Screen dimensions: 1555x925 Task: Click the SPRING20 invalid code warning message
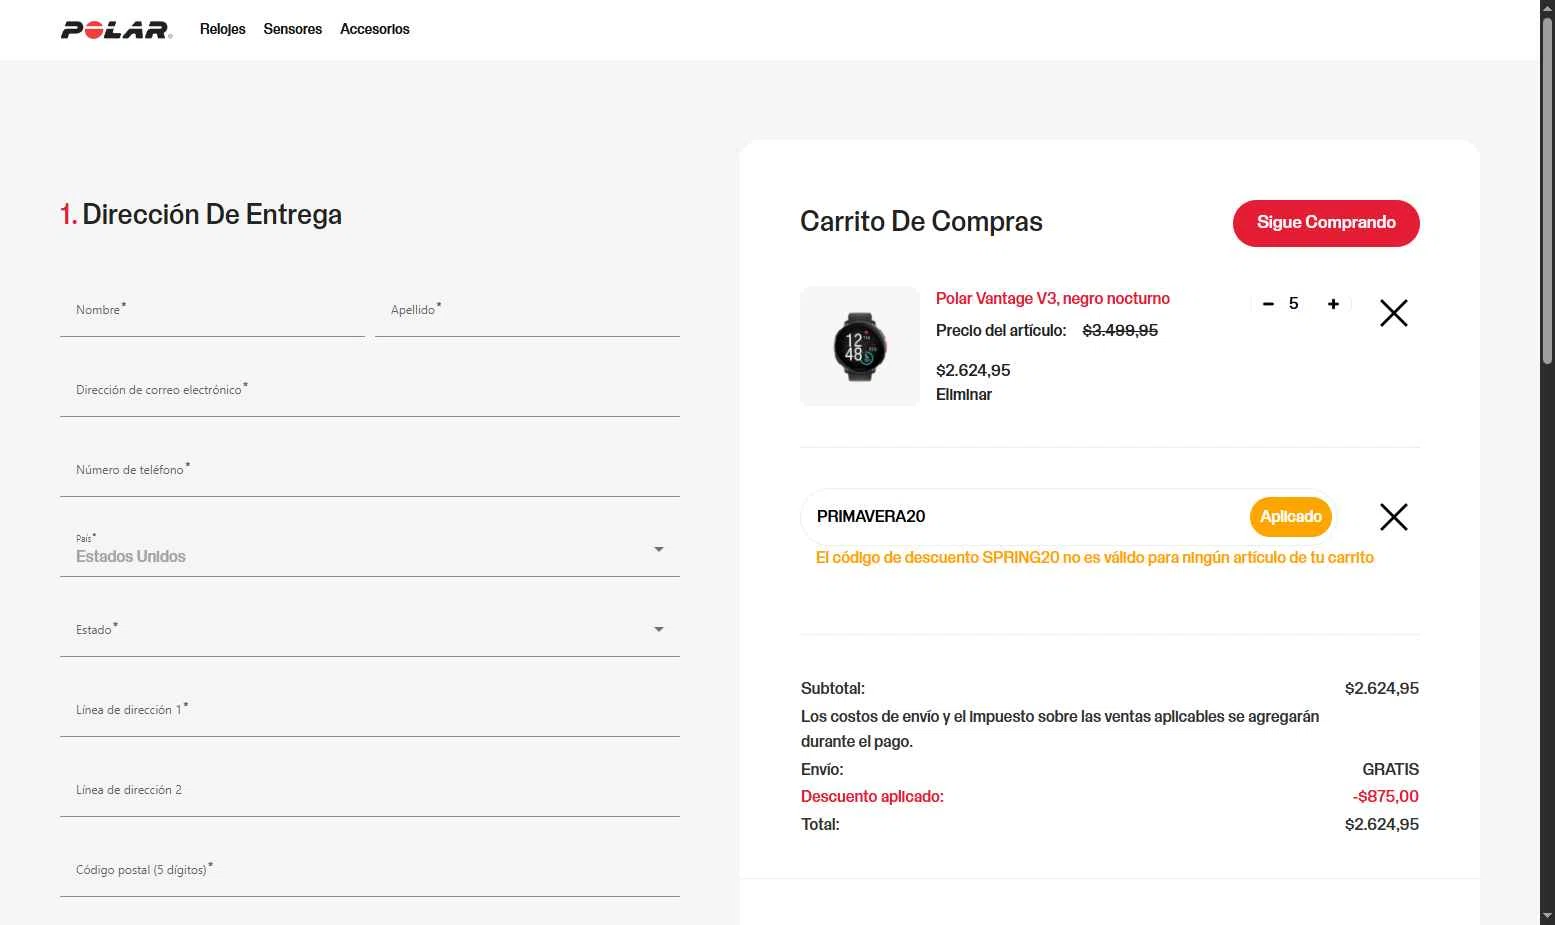click(1095, 558)
